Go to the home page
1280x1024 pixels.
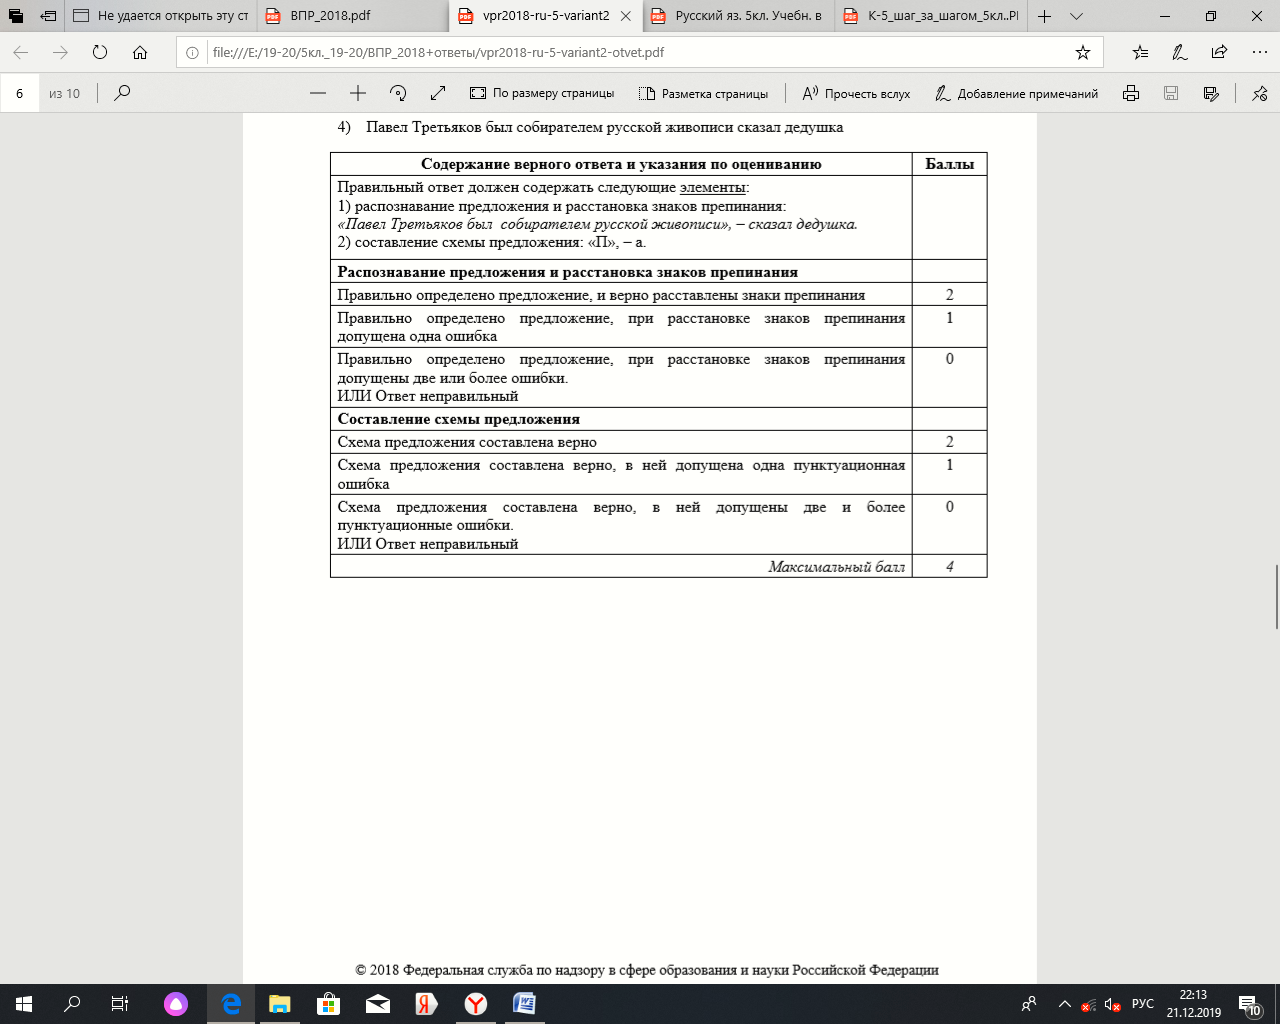(x=140, y=53)
